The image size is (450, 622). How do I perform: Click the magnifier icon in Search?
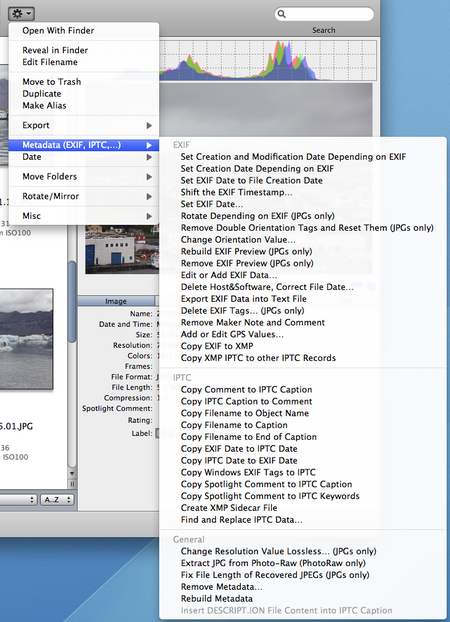click(x=282, y=14)
